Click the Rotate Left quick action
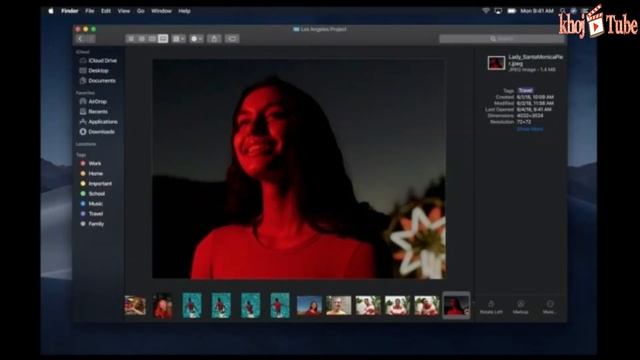The width and height of the screenshot is (640, 360). pyautogui.click(x=491, y=307)
